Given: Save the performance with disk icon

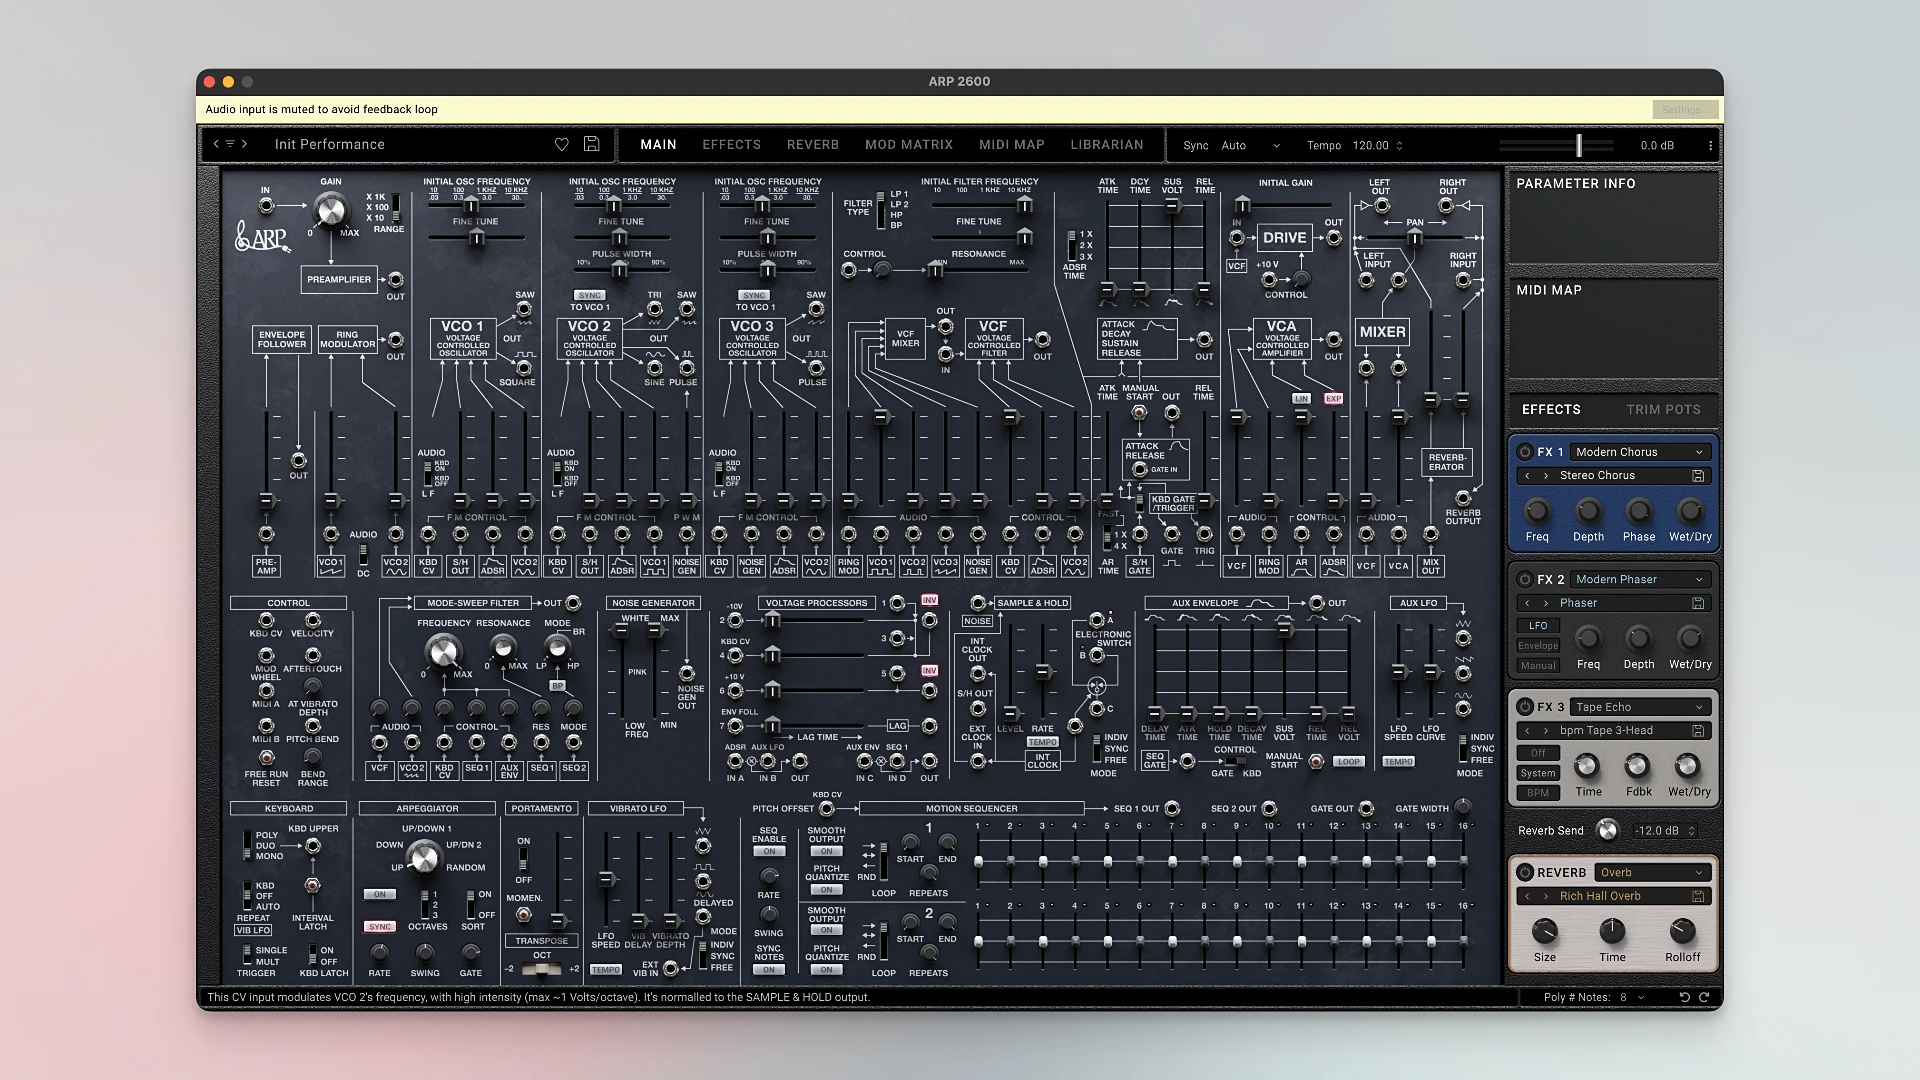Looking at the screenshot, I should tap(591, 144).
